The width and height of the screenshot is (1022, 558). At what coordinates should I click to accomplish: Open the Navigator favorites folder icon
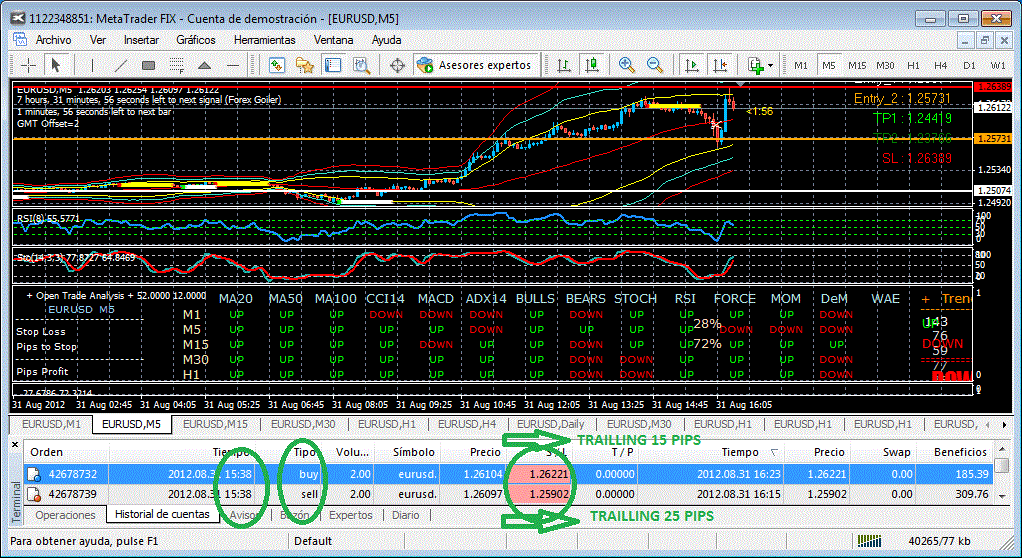point(304,65)
